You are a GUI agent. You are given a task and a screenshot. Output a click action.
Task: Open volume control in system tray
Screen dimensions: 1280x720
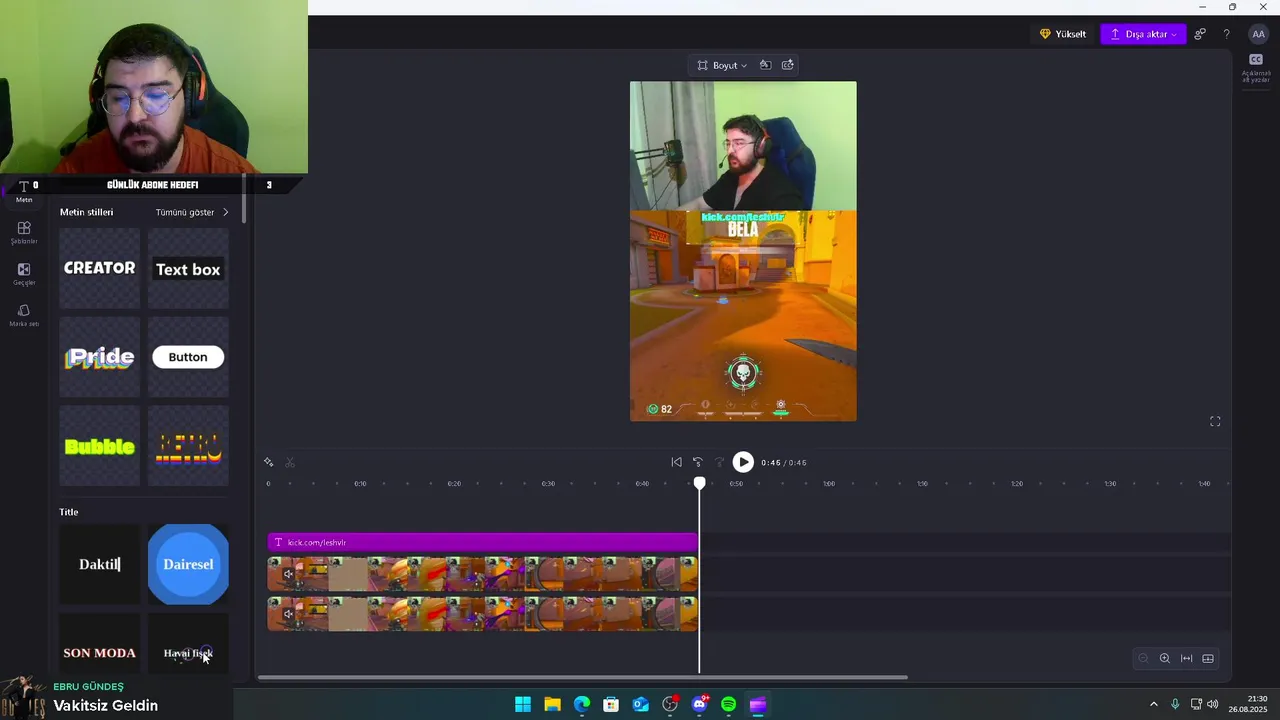click(x=1213, y=705)
